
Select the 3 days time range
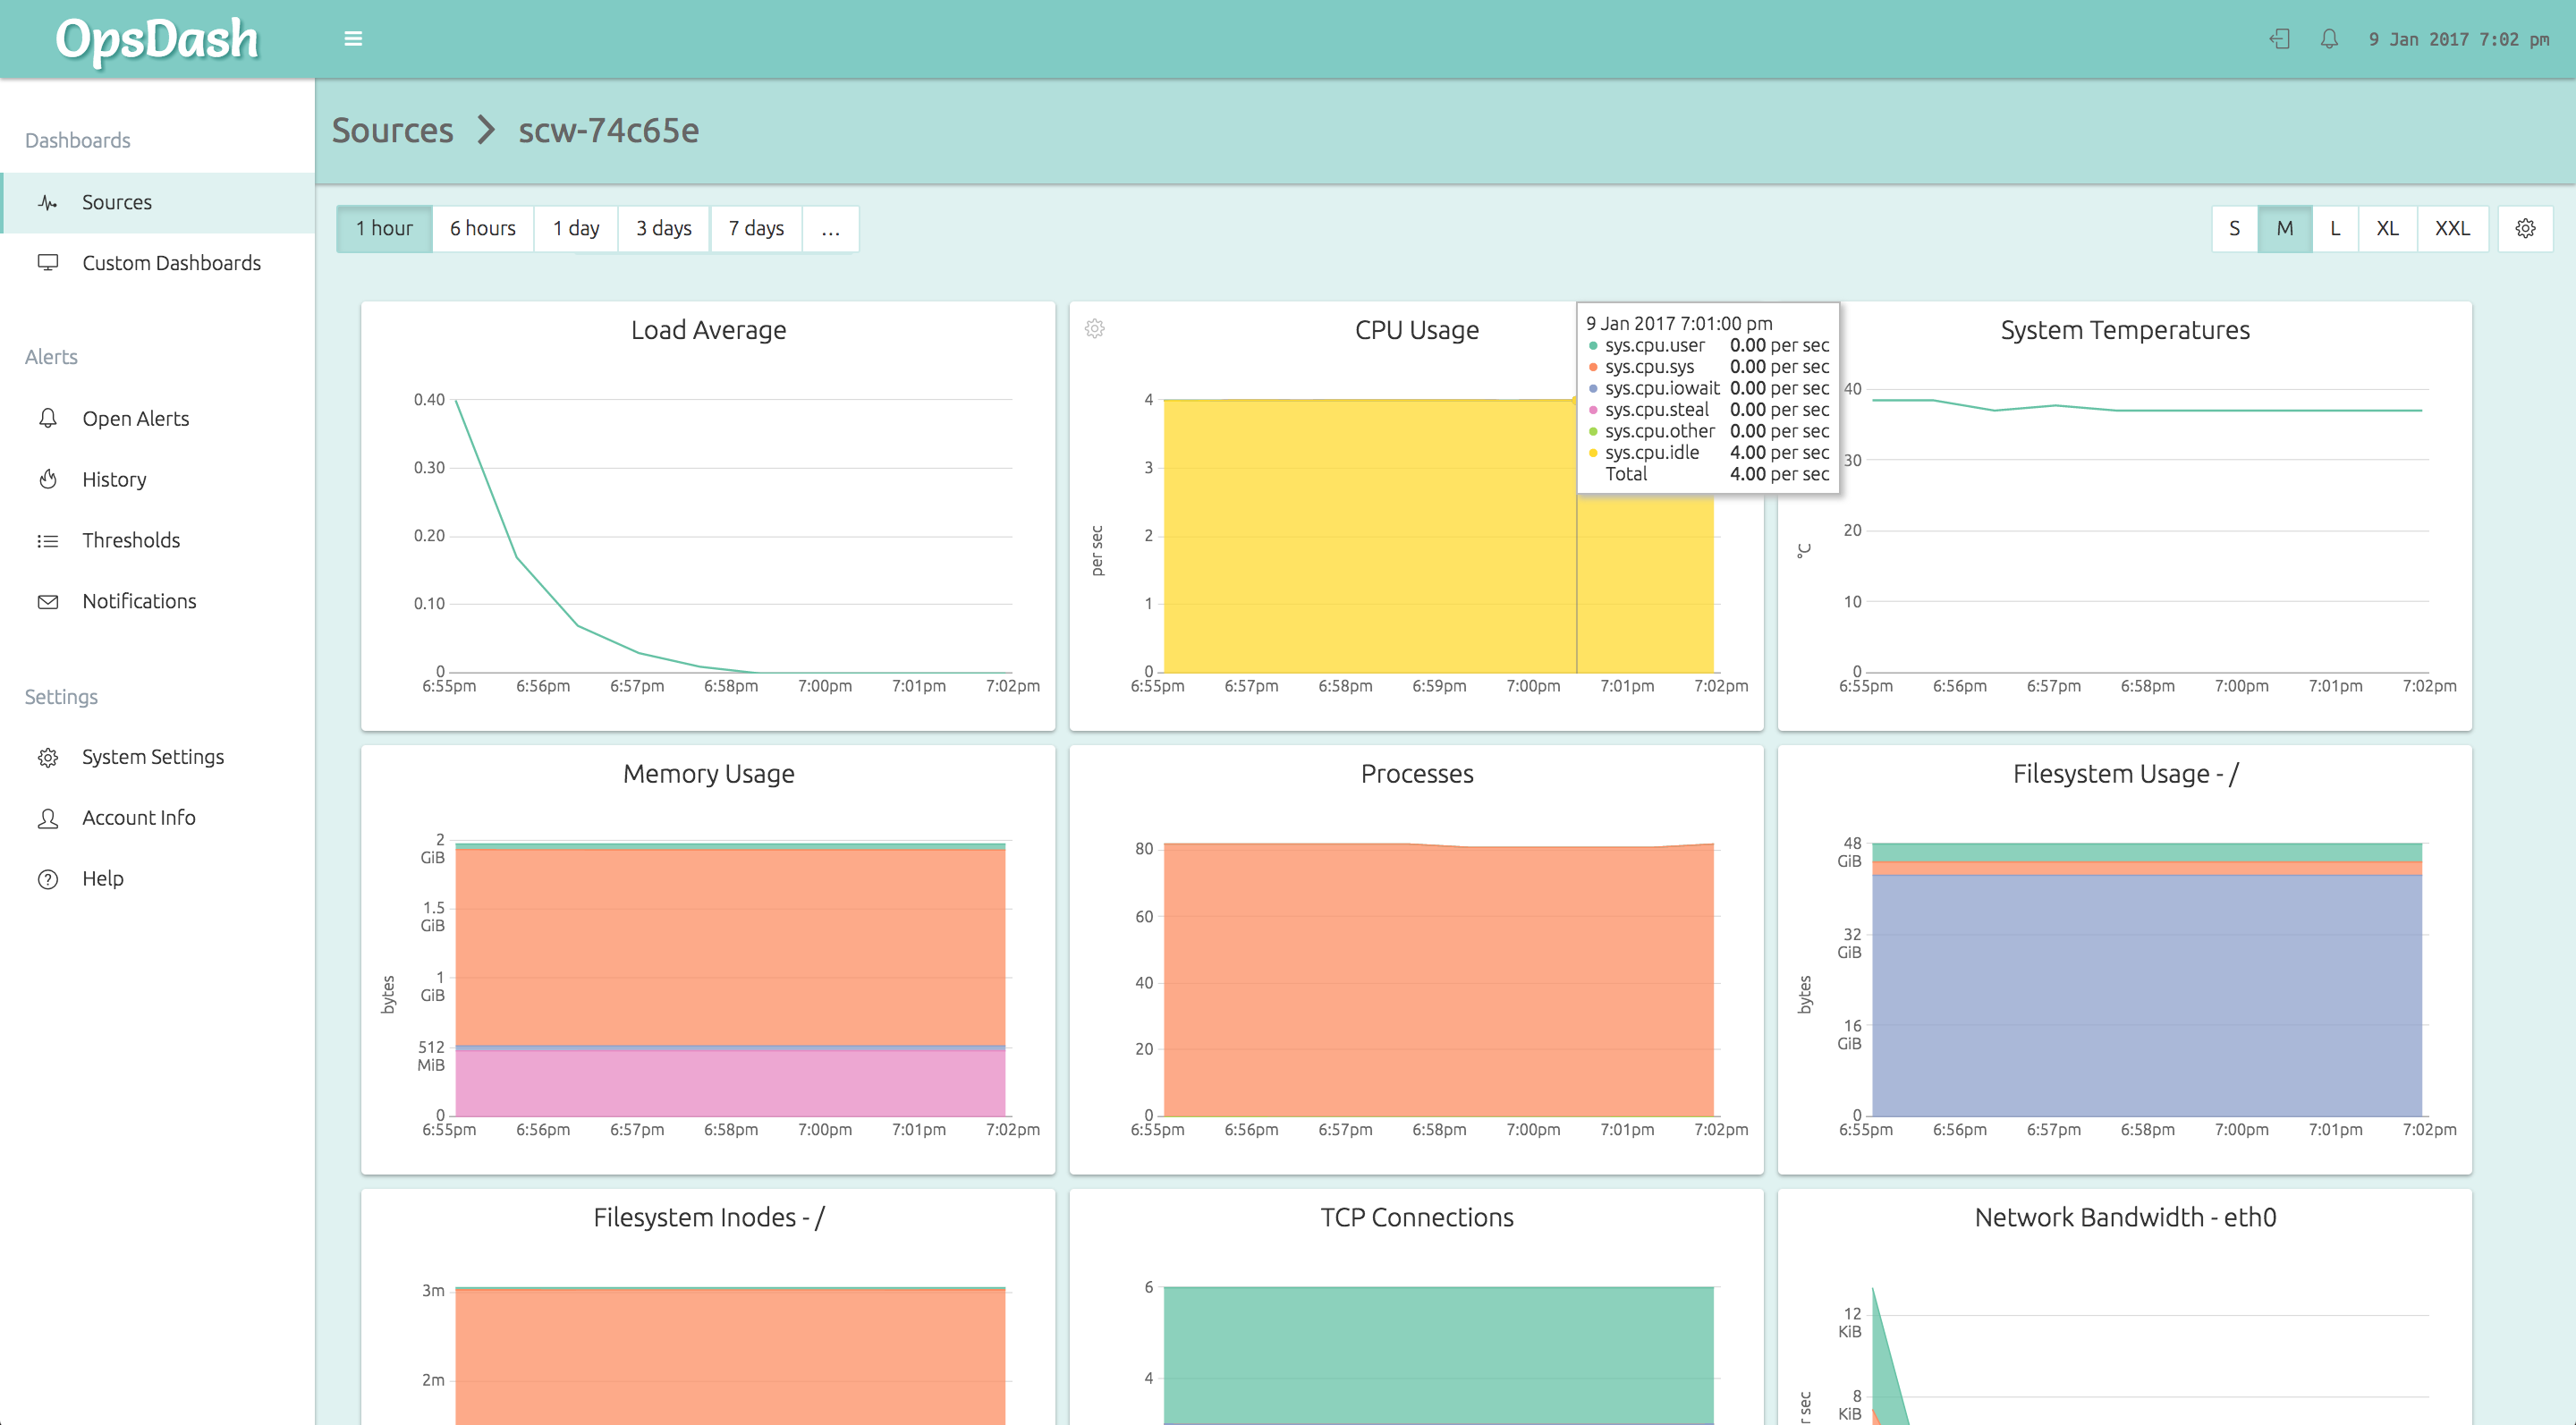664,229
